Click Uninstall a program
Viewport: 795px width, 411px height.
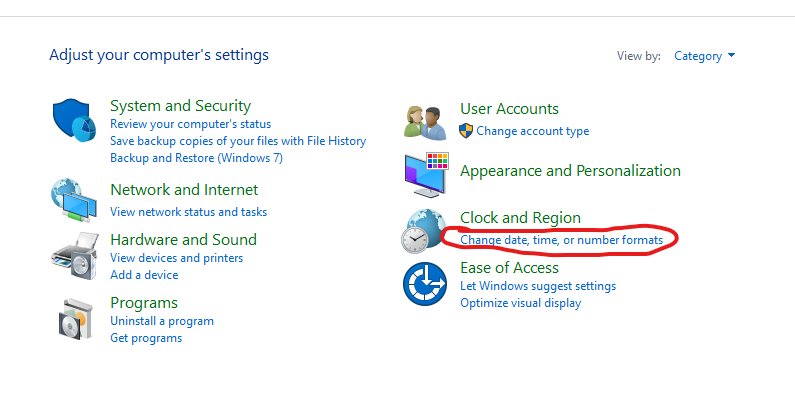162,321
